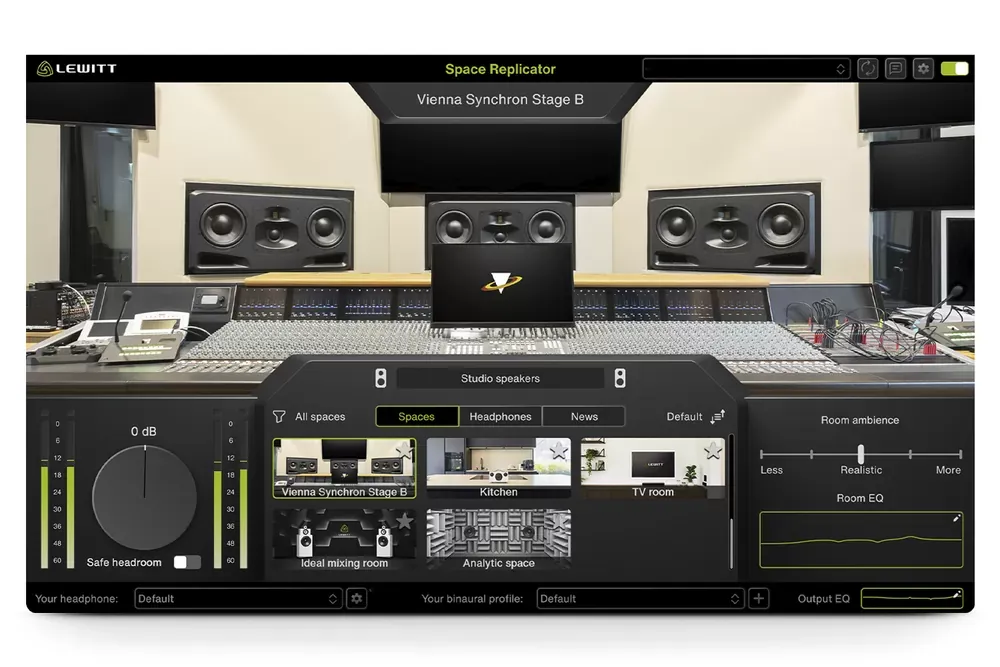Click the 0 dB volume knob
The image size is (1000, 667).
(x=145, y=497)
